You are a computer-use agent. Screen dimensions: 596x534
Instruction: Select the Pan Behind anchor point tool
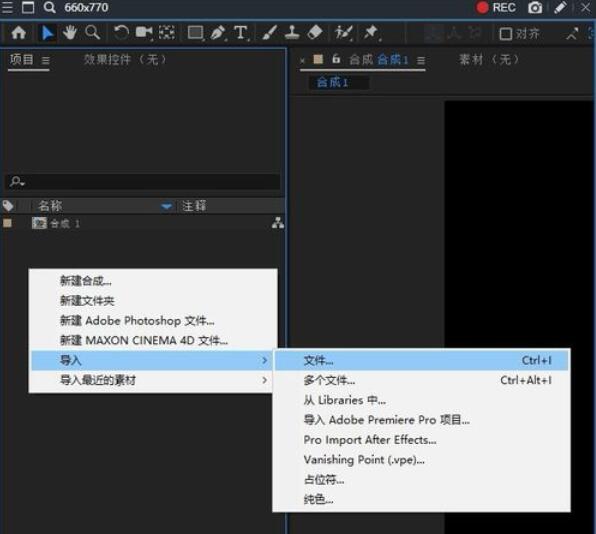point(167,33)
